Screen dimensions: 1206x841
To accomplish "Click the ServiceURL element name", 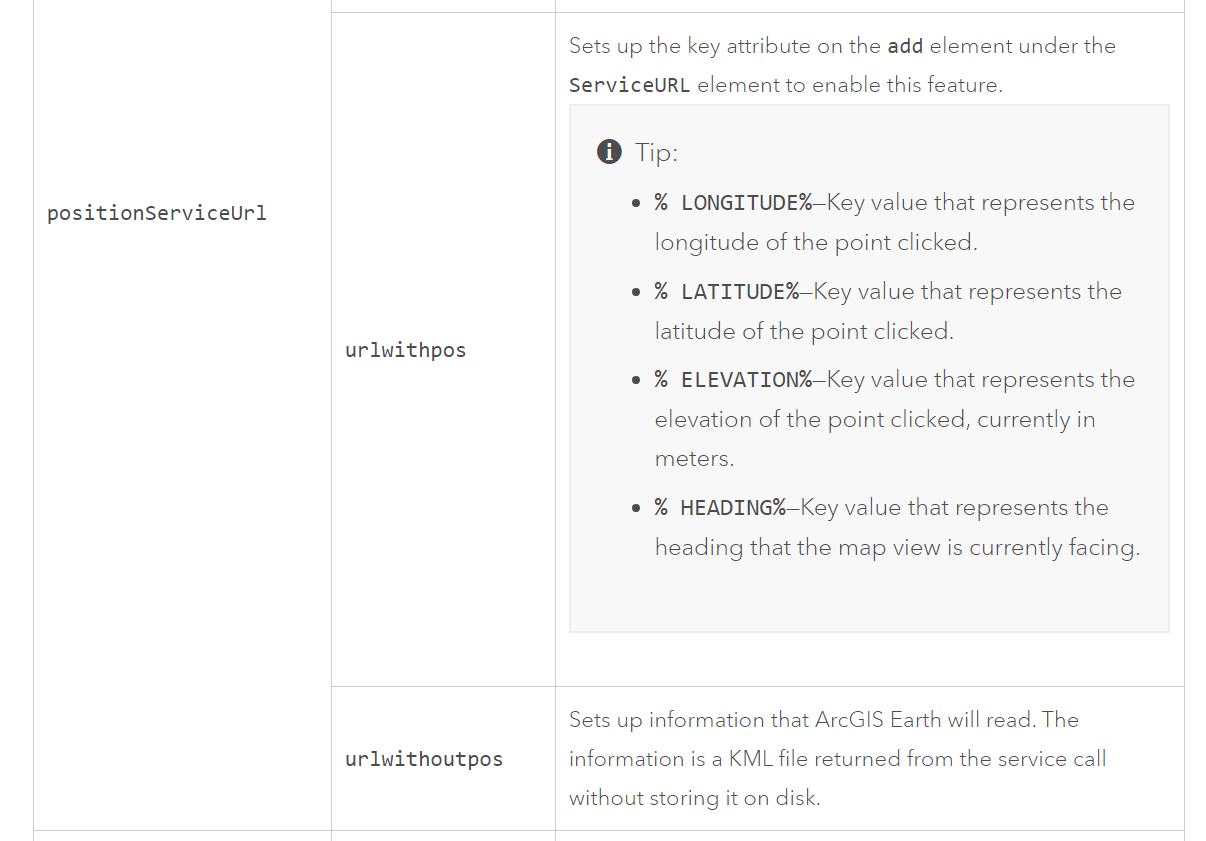I will point(629,85).
